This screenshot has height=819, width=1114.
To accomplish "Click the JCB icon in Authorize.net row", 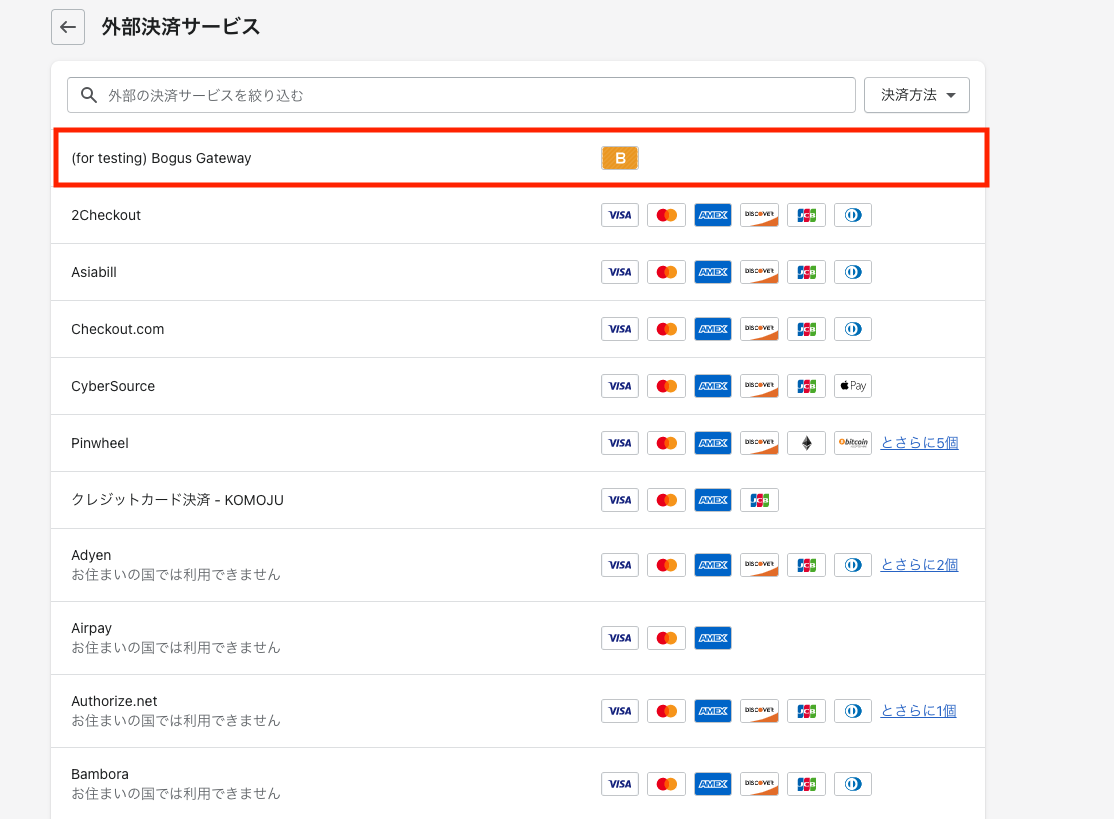I will coord(806,711).
